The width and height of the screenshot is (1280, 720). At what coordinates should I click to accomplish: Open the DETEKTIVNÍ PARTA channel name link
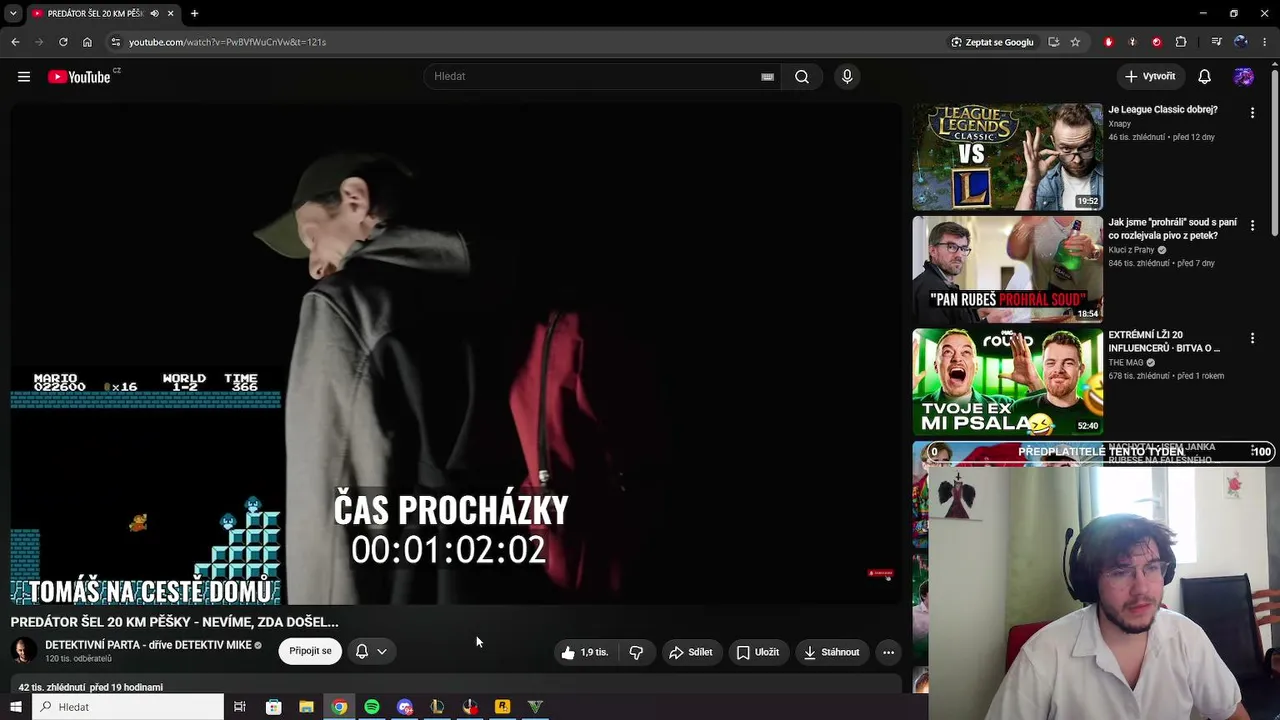pos(148,645)
